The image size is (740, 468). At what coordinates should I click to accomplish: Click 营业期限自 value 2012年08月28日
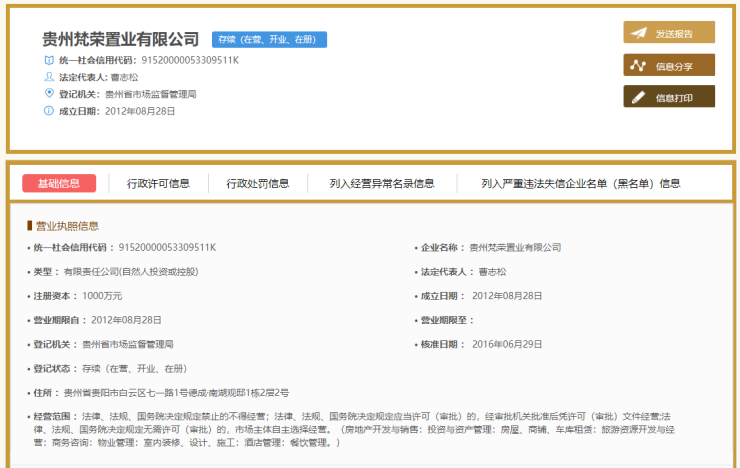pyautogui.click(x=126, y=320)
